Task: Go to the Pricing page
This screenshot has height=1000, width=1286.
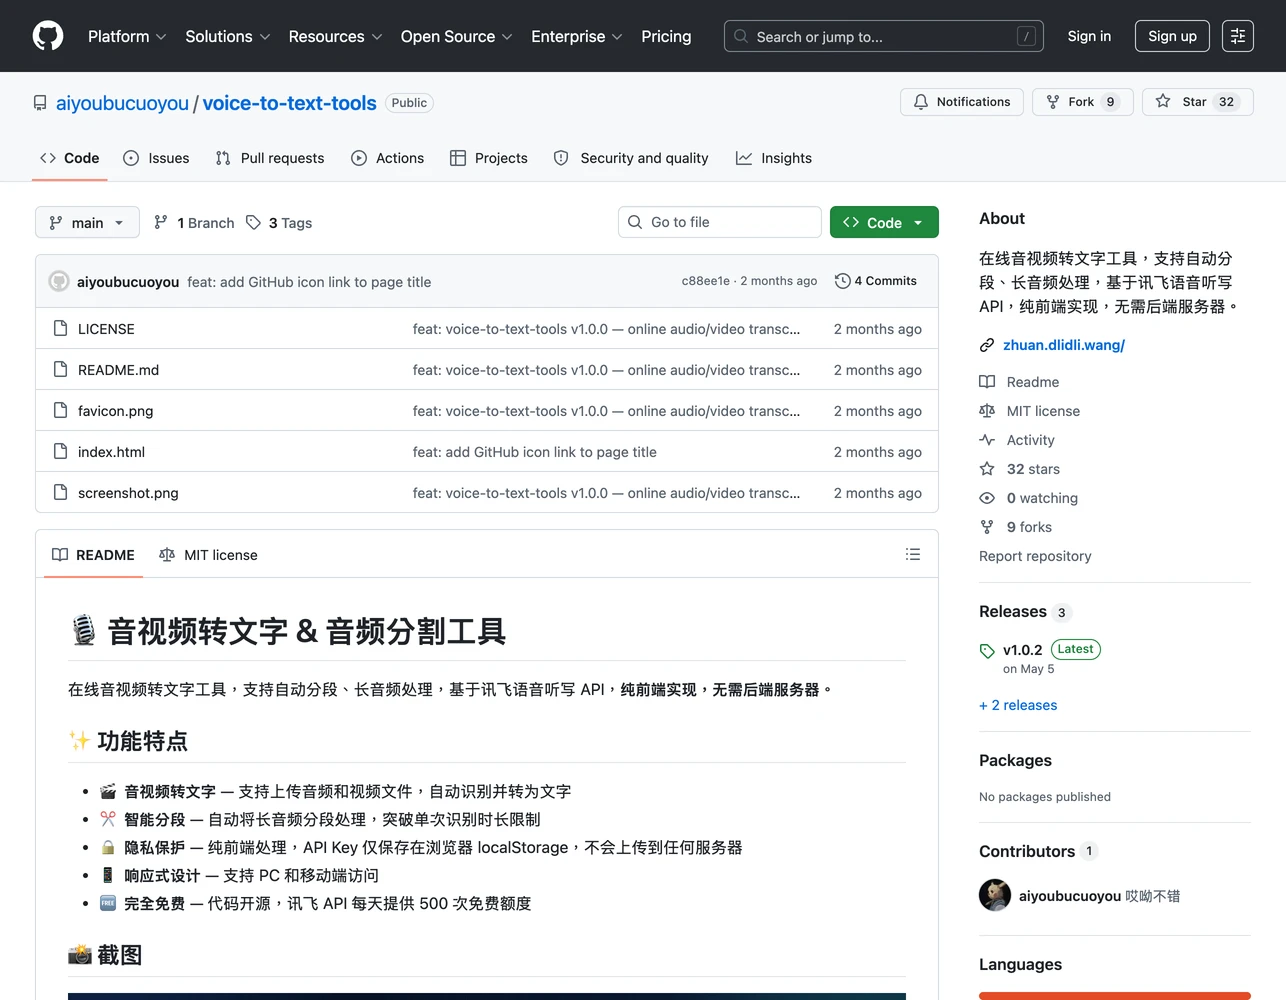Action: point(666,36)
